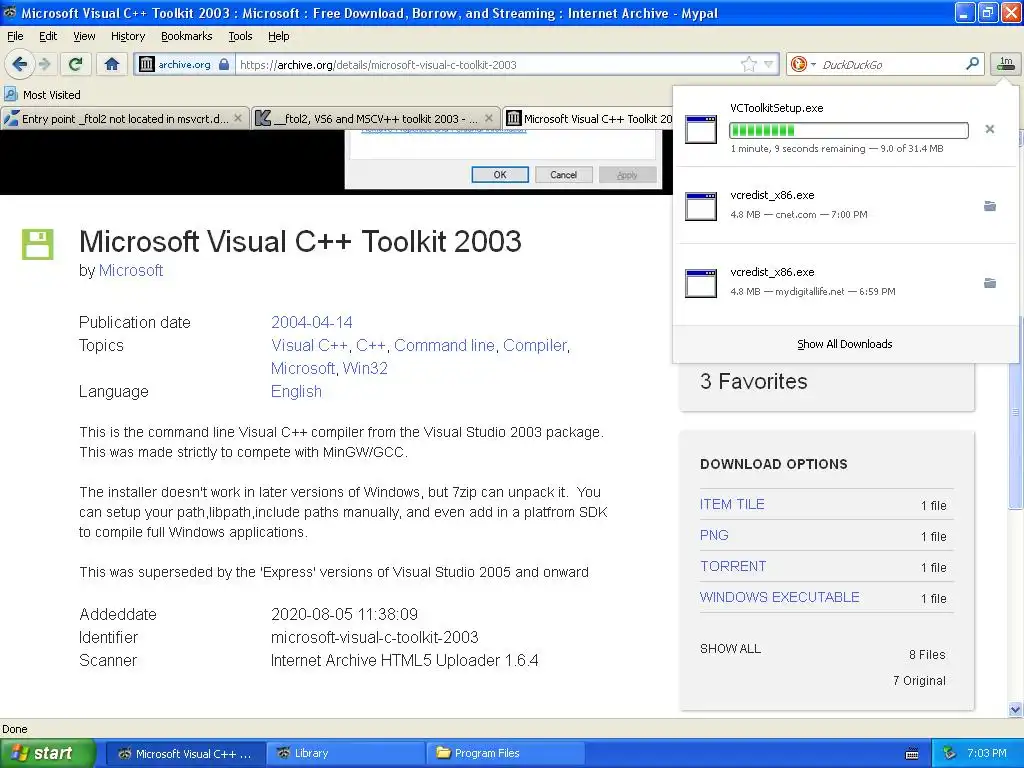Open the Microsoft author link
This screenshot has width=1024, height=768.
131,270
